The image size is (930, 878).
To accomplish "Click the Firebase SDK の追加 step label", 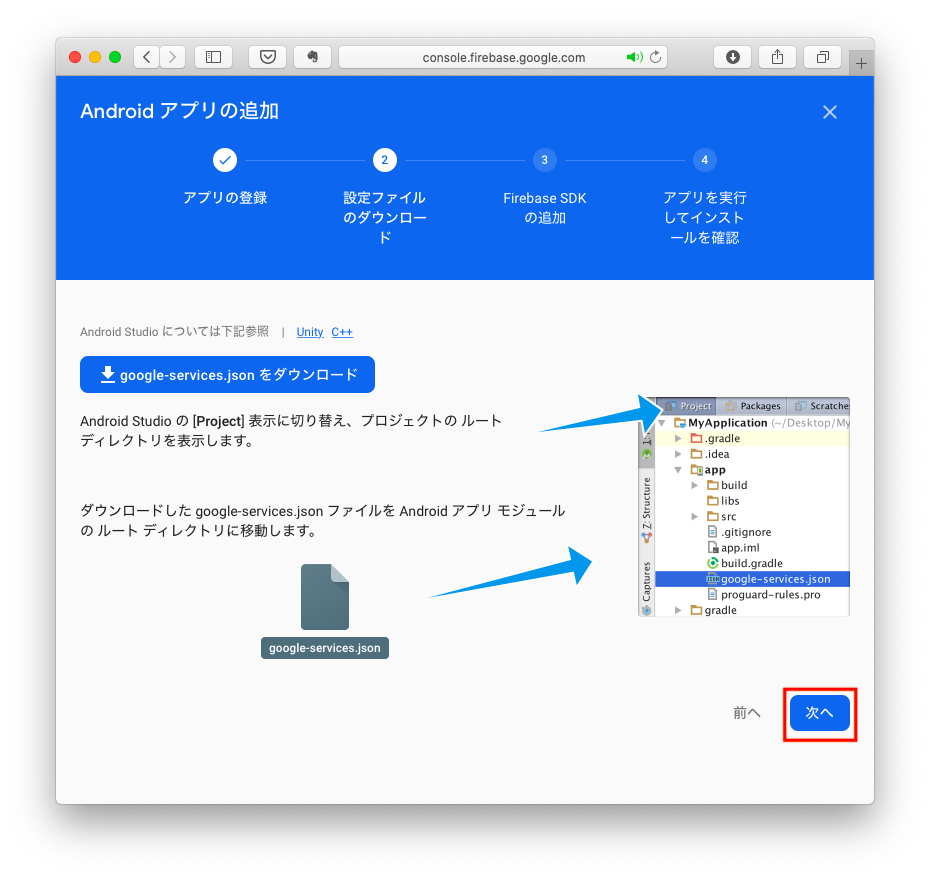I will [544, 208].
